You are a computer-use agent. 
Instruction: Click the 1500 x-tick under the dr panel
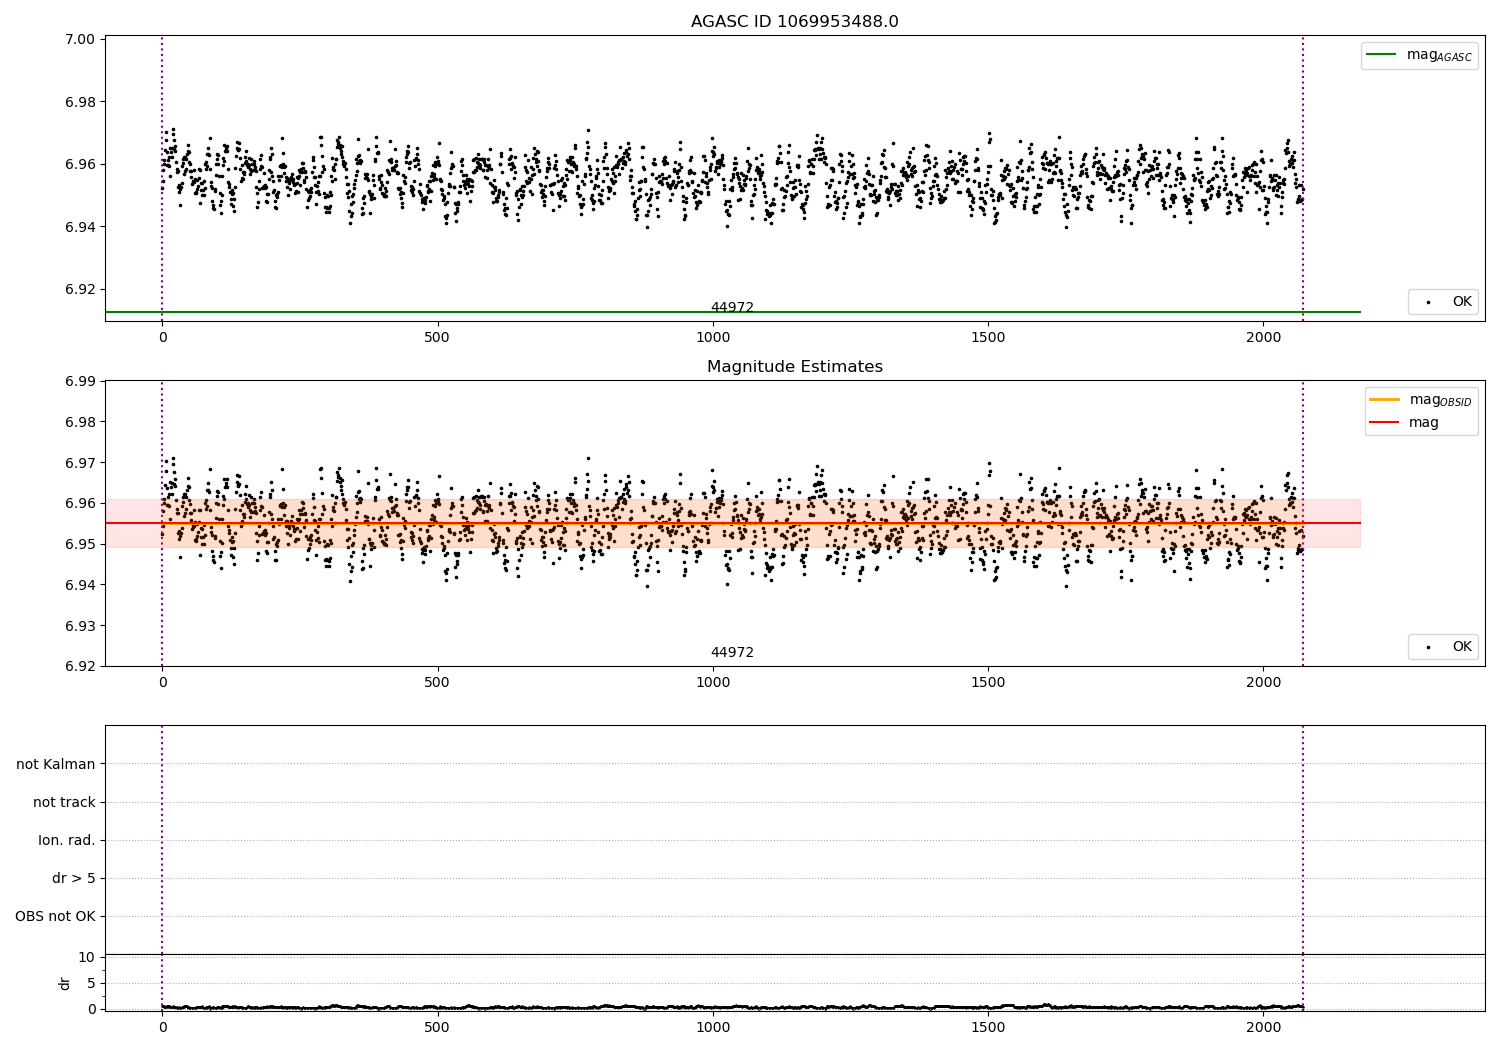[988, 1027]
